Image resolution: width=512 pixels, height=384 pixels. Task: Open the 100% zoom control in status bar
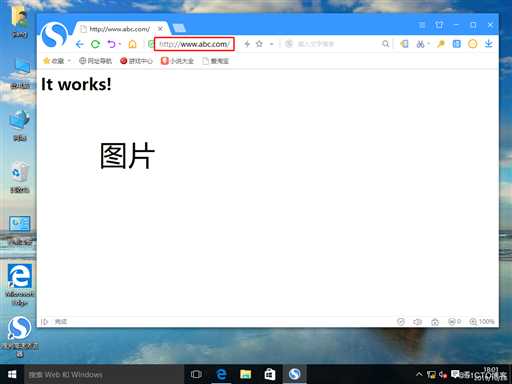[x=482, y=322]
